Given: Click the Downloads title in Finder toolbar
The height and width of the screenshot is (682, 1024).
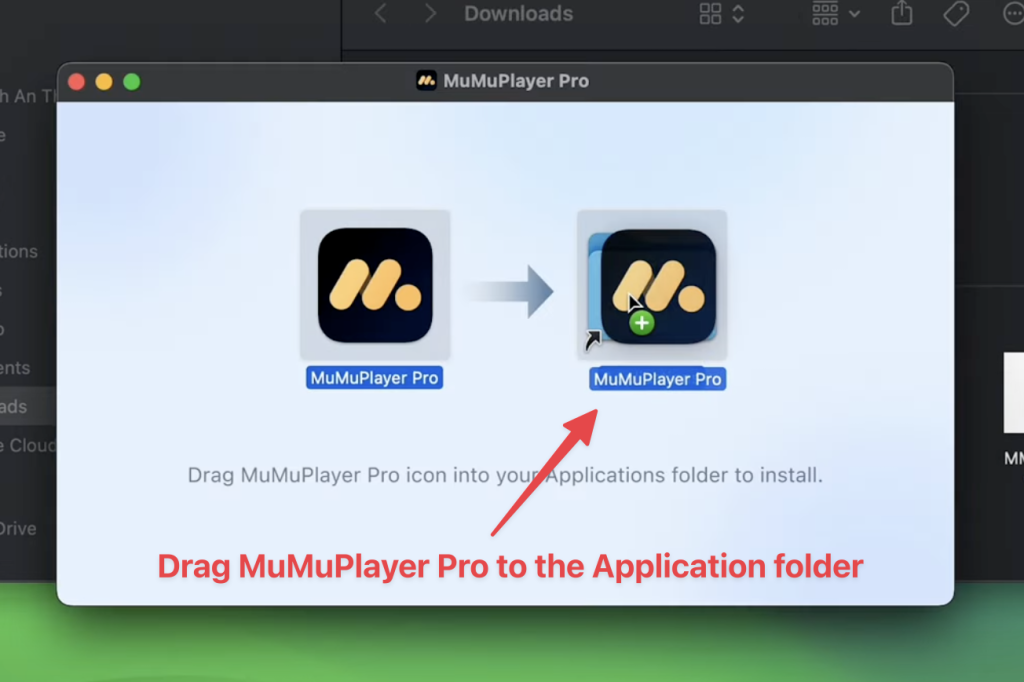Looking at the screenshot, I should [x=518, y=14].
